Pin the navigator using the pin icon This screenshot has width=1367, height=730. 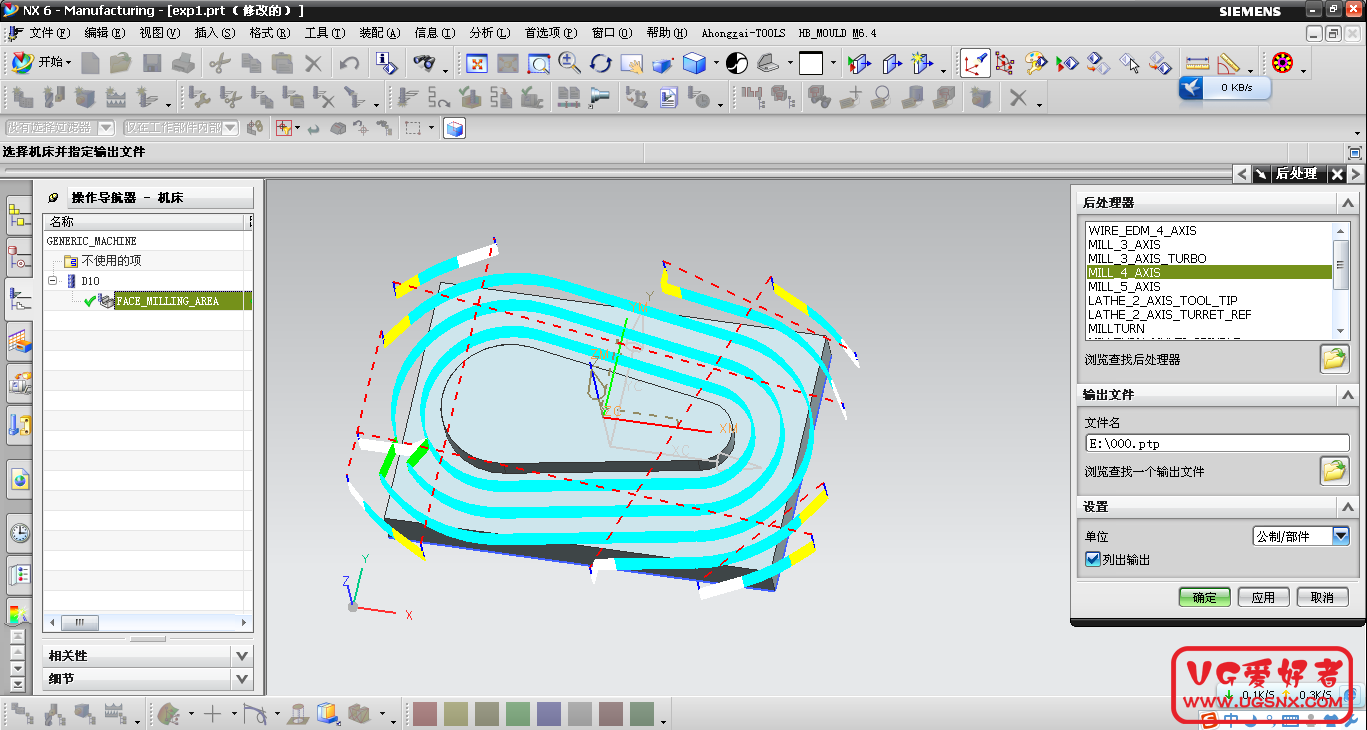[x=53, y=198]
